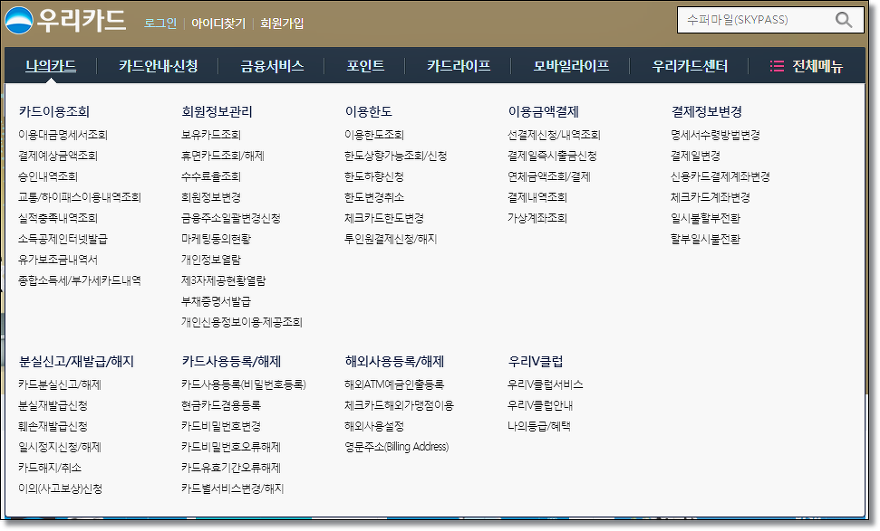Screen dimensions: 880x531
Task: Open the 회원가입 link
Action: pyautogui.click(x=282, y=23)
